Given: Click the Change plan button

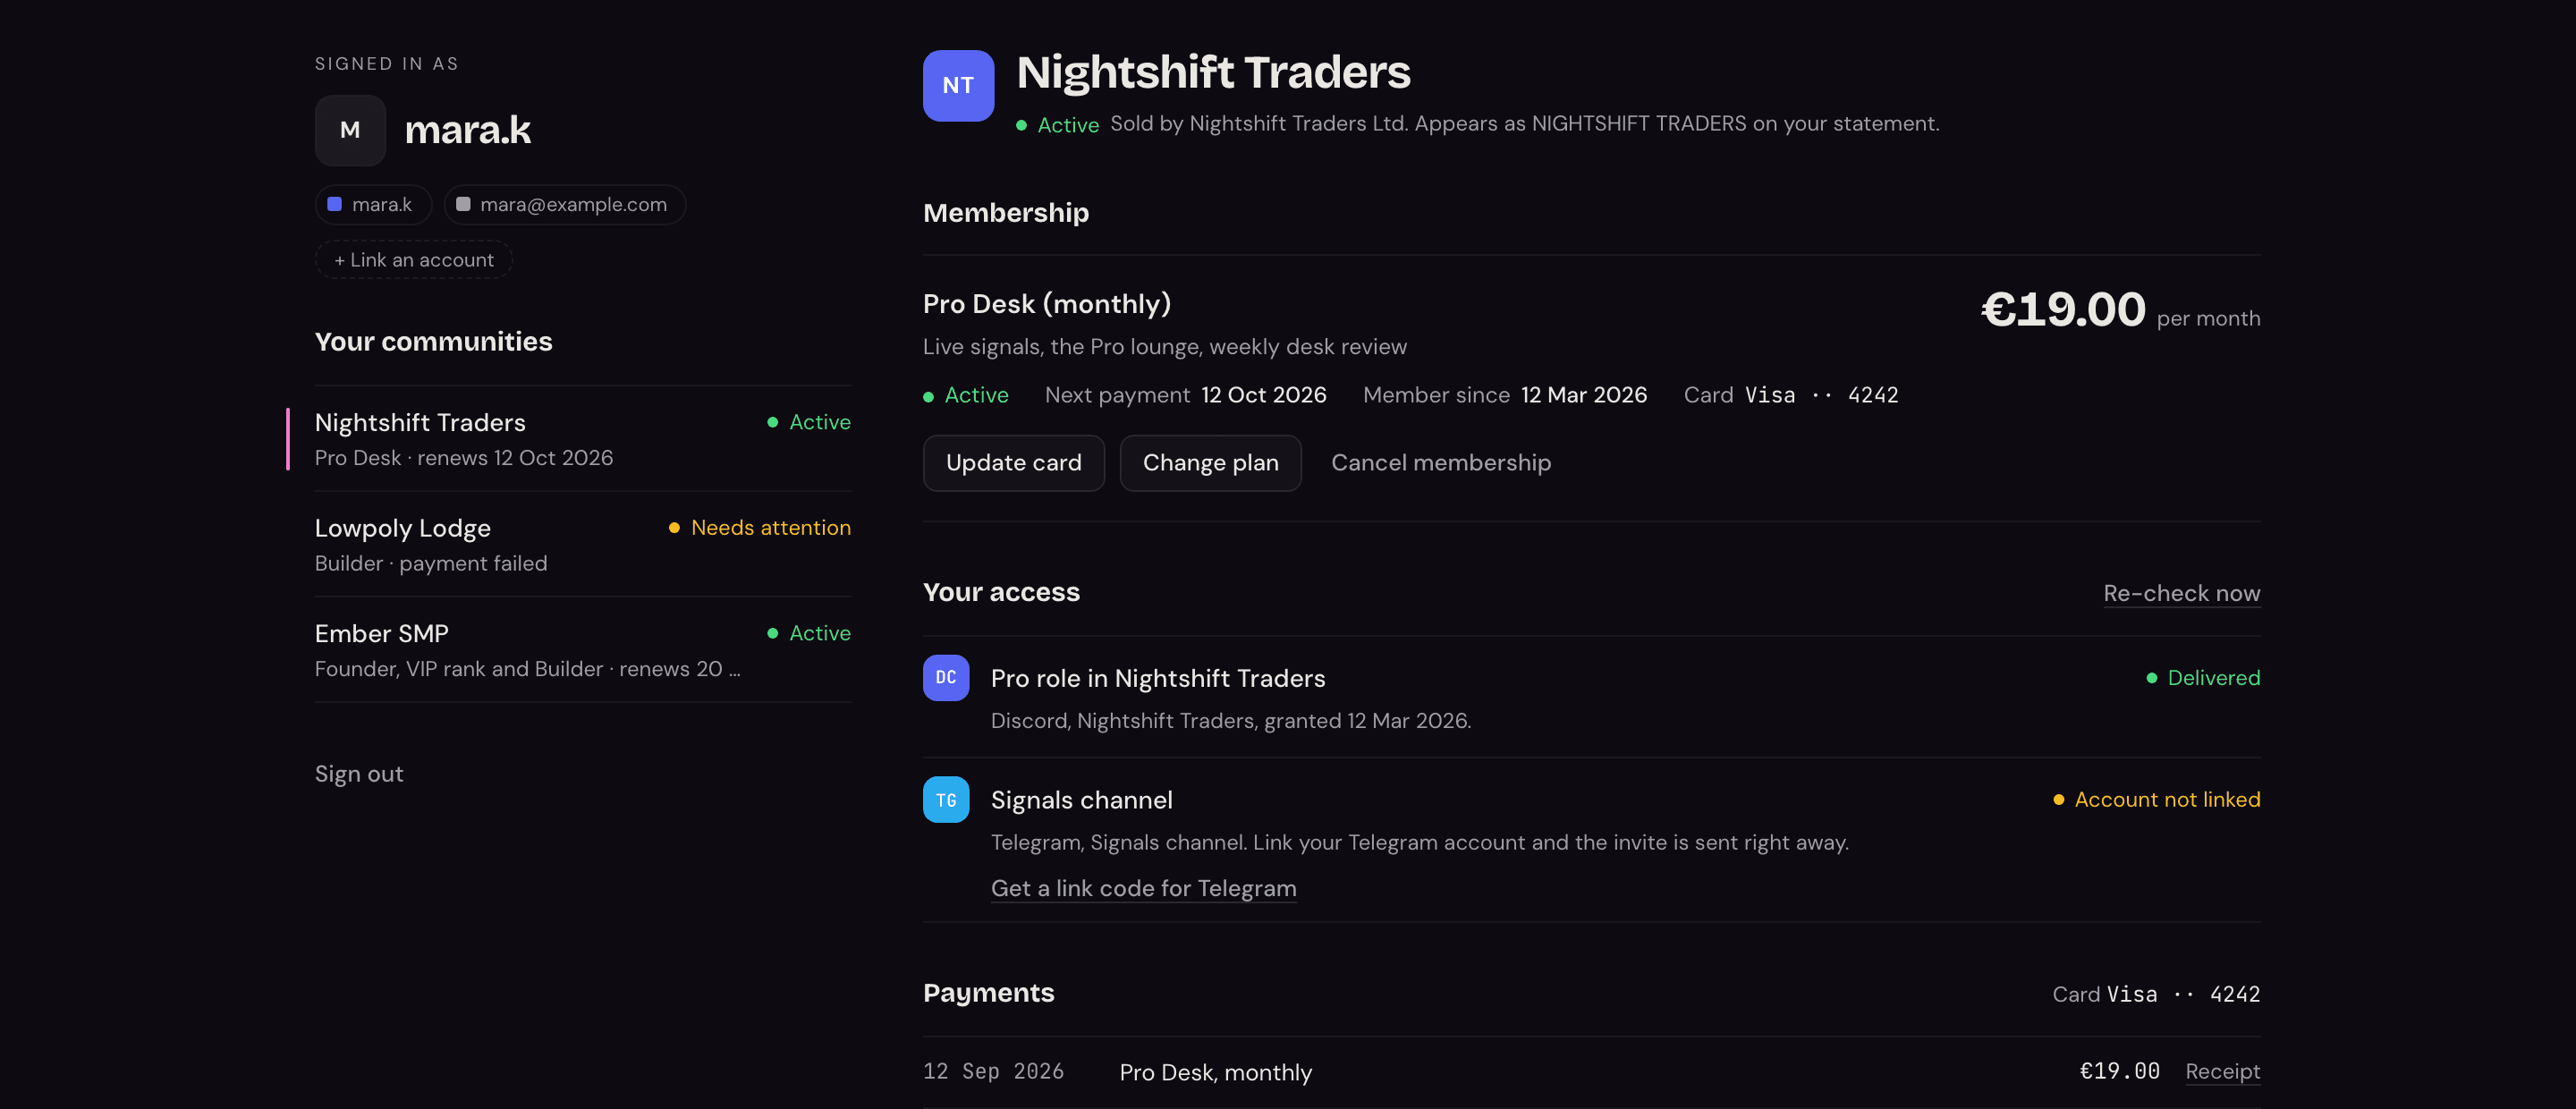Looking at the screenshot, I should tap(1211, 463).
